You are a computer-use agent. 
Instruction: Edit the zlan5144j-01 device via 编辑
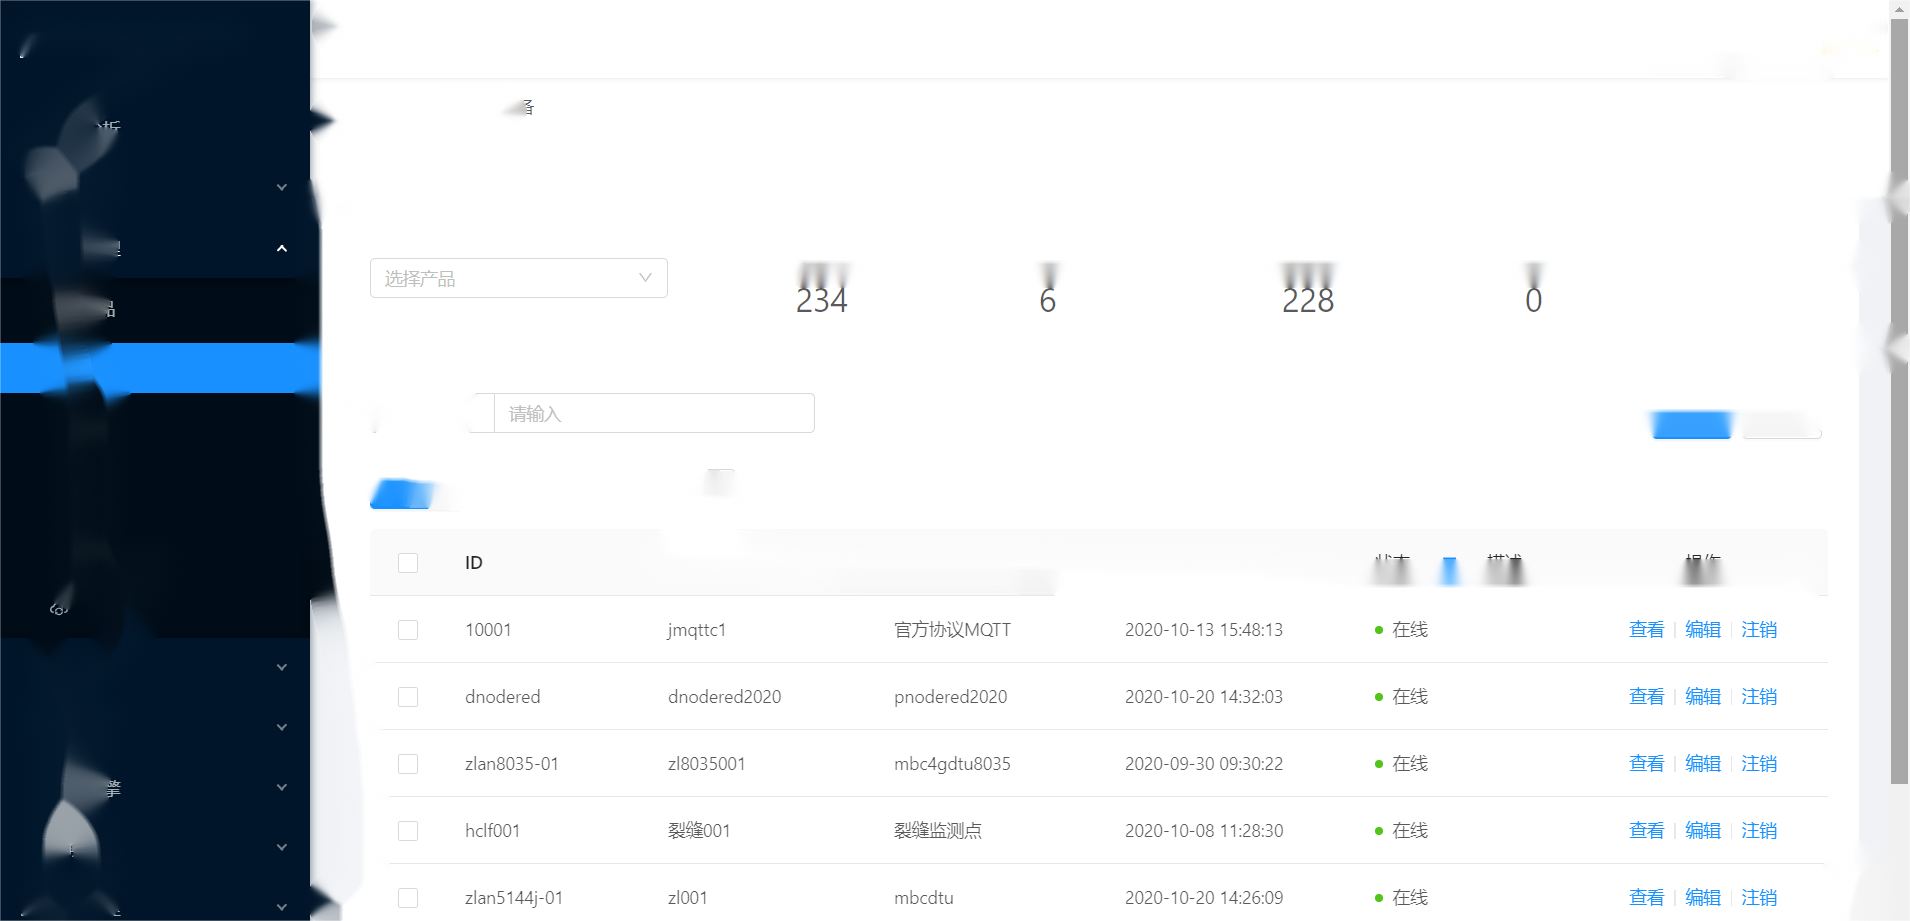(x=1702, y=898)
